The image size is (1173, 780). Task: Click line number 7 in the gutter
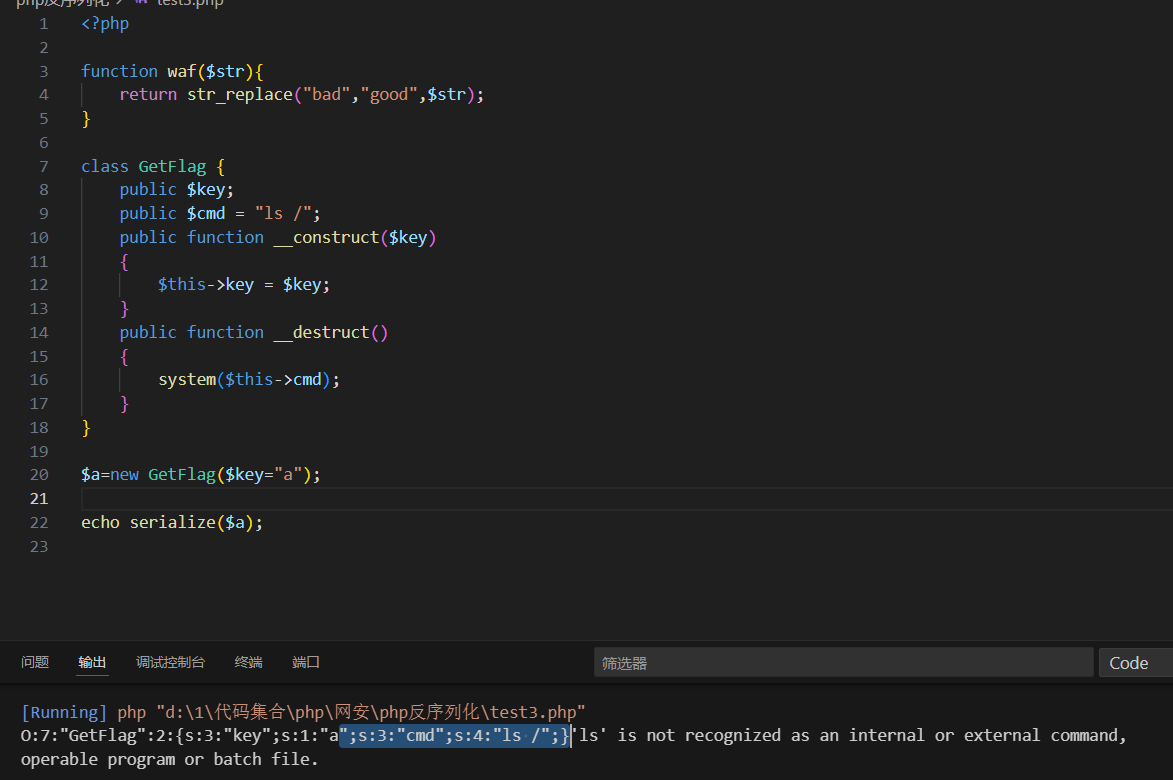tap(43, 166)
